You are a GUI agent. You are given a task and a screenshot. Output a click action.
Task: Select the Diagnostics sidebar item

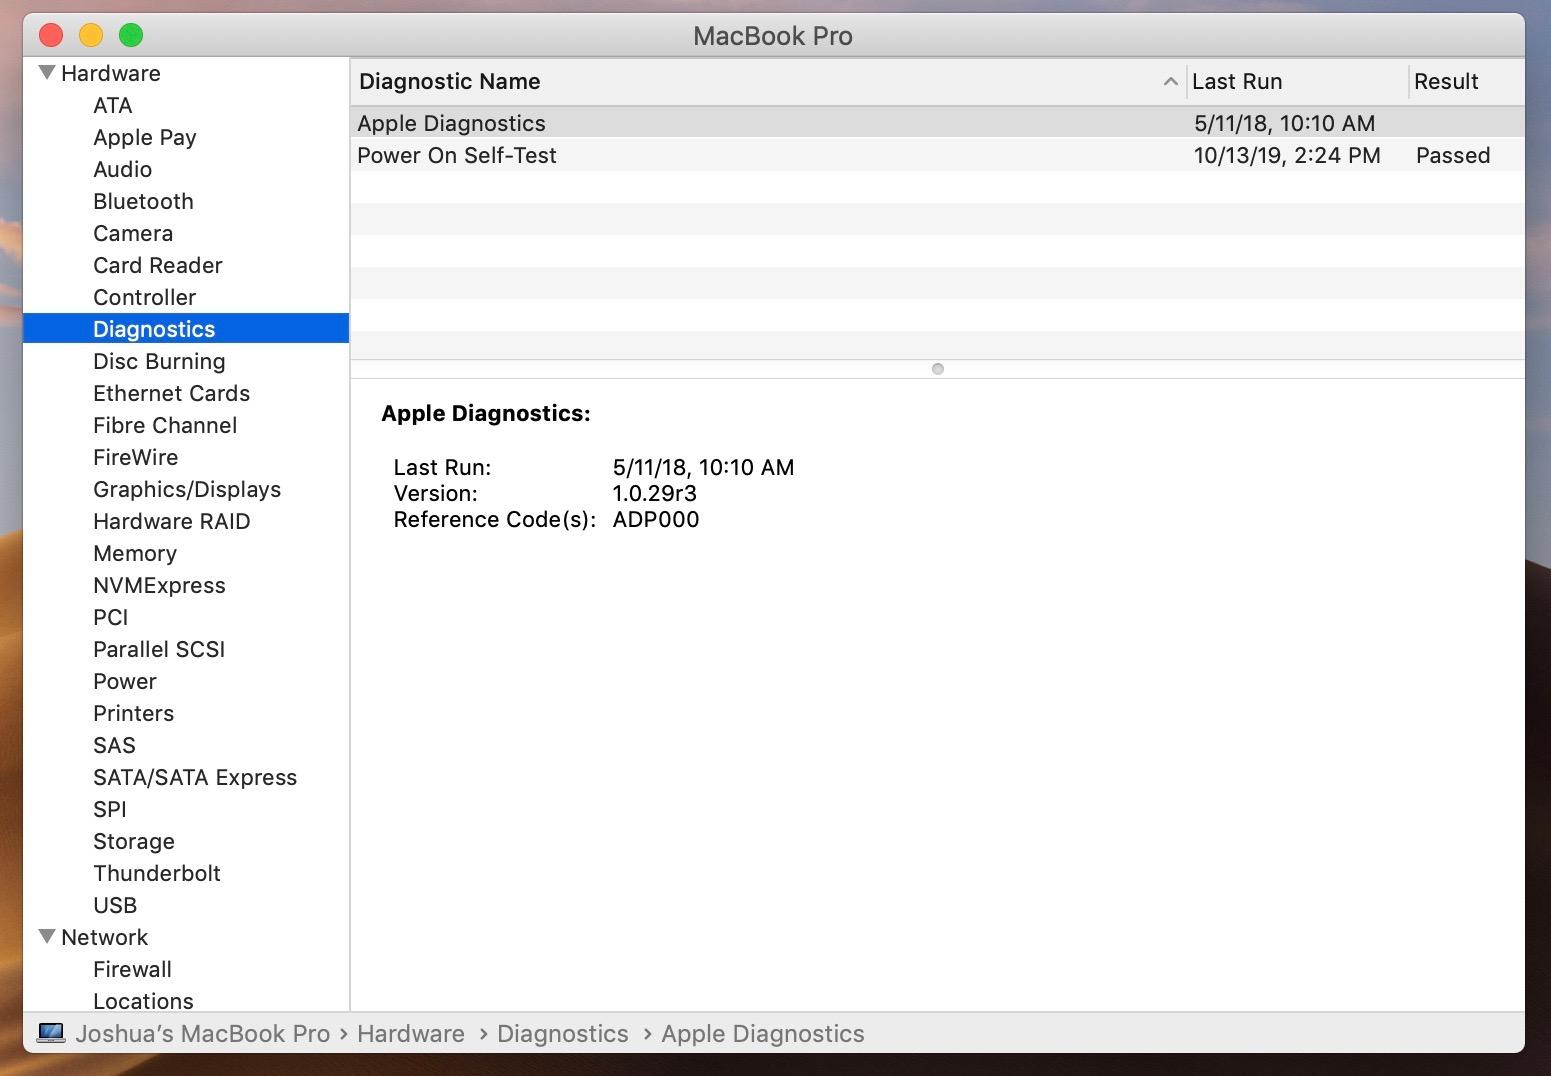186,329
